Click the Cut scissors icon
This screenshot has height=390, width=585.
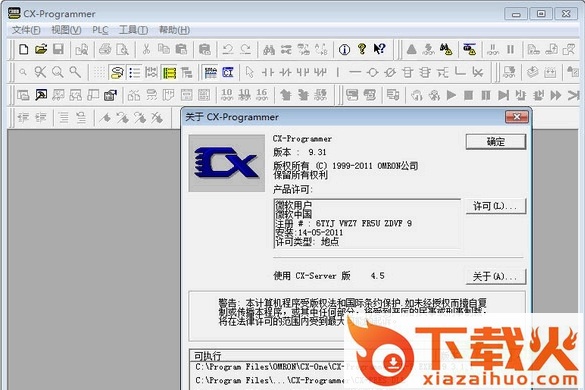[x=146, y=49]
